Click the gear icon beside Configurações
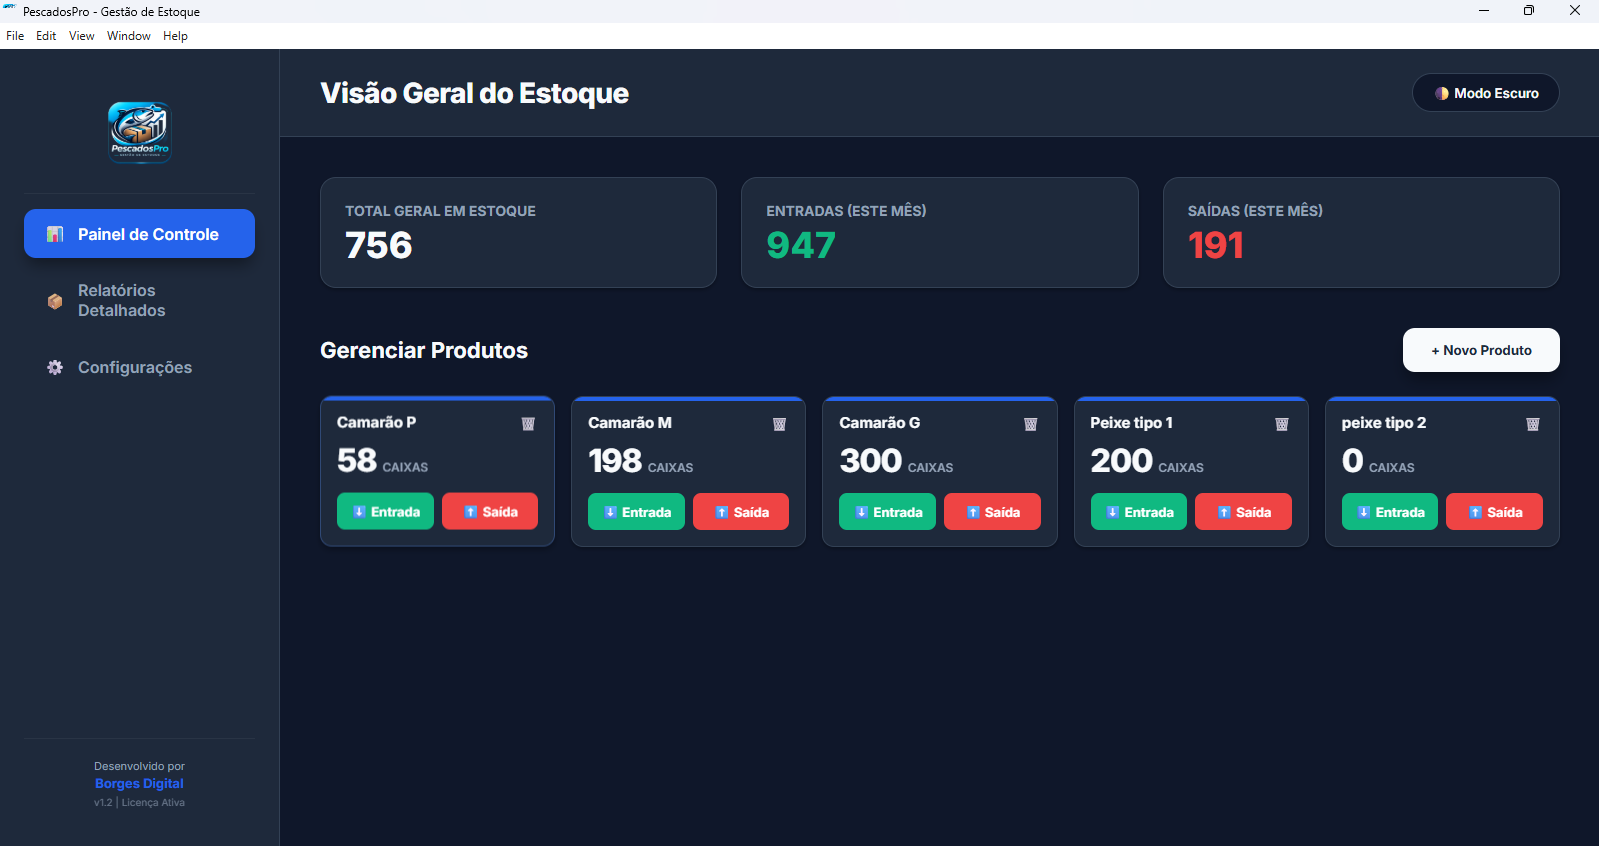Viewport: 1599px width, 846px height. coord(55,367)
